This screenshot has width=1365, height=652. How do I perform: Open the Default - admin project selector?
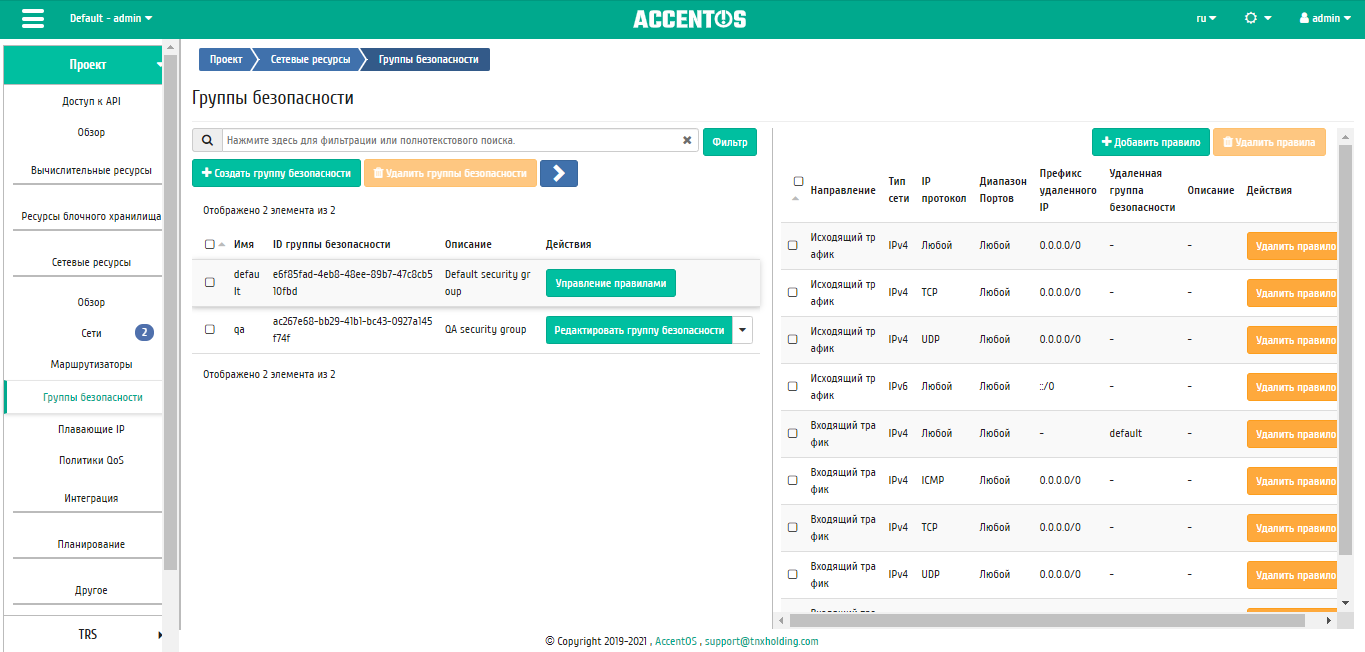[x=111, y=19]
